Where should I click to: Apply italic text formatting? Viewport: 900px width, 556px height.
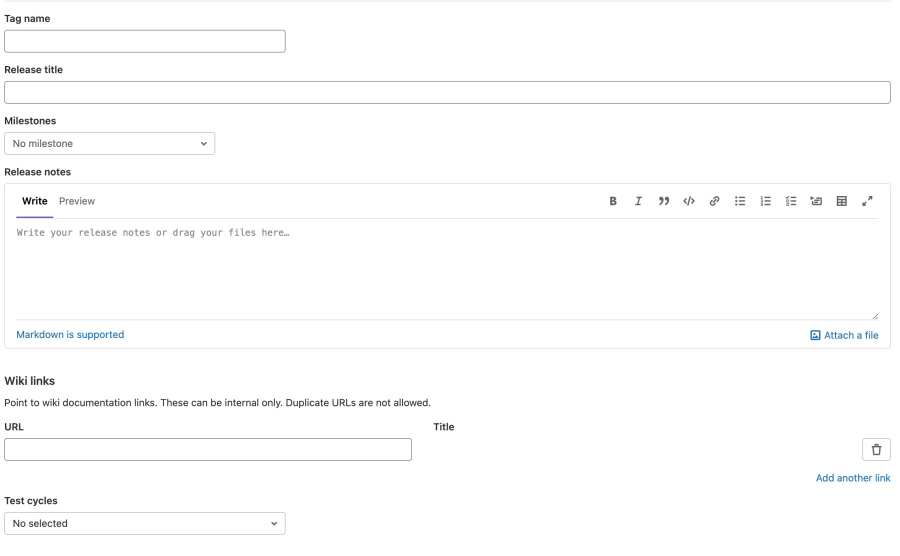(638, 201)
